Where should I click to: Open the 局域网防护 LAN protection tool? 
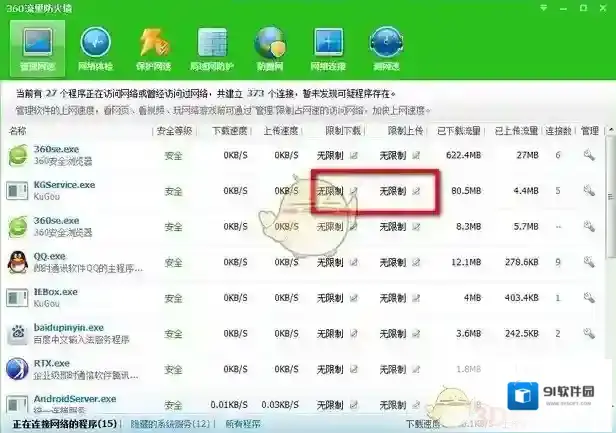click(212, 49)
